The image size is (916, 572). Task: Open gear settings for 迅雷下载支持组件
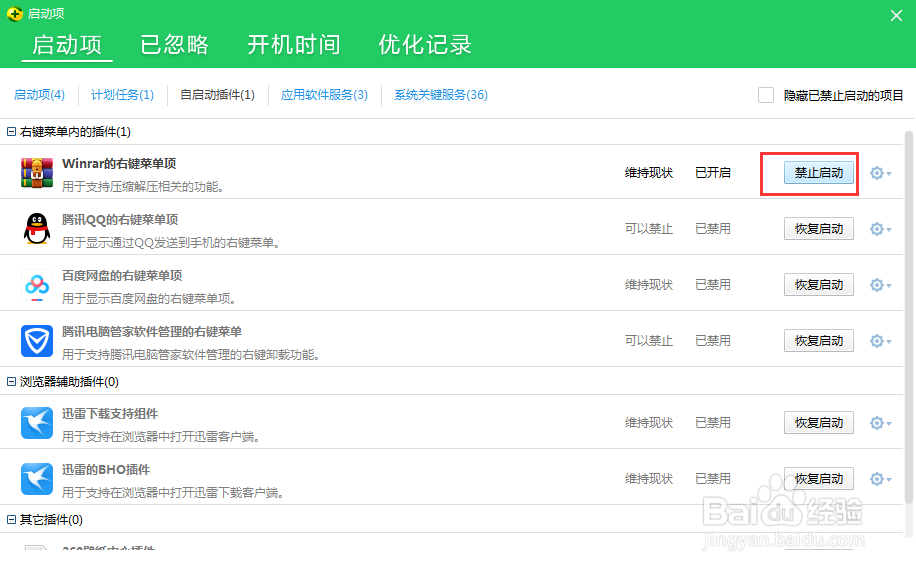click(880, 423)
